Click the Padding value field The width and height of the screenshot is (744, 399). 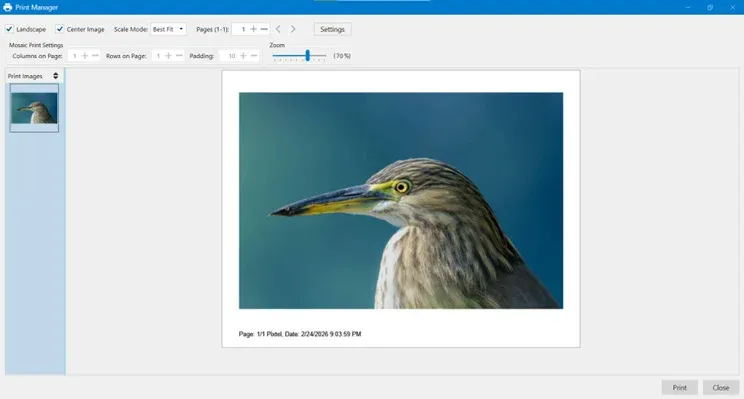[229, 56]
